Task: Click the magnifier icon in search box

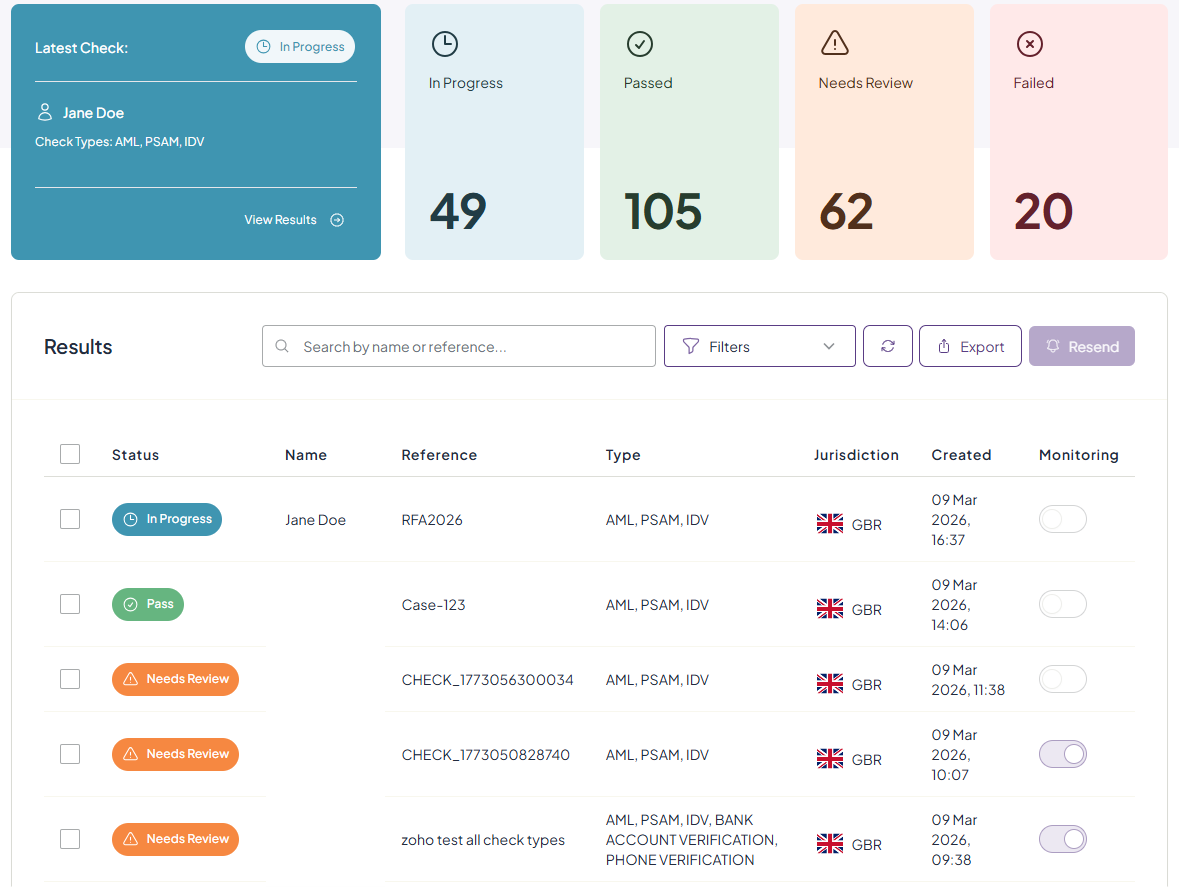Action: pos(282,346)
